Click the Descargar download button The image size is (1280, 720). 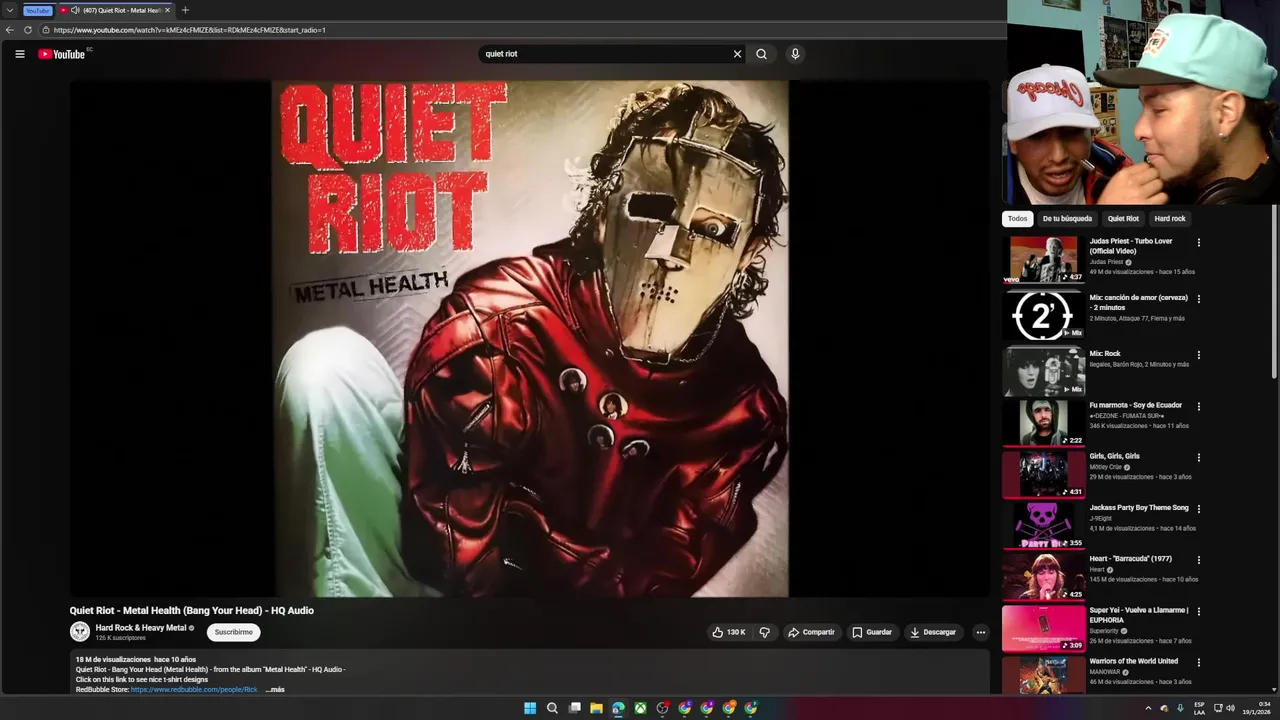(x=933, y=632)
